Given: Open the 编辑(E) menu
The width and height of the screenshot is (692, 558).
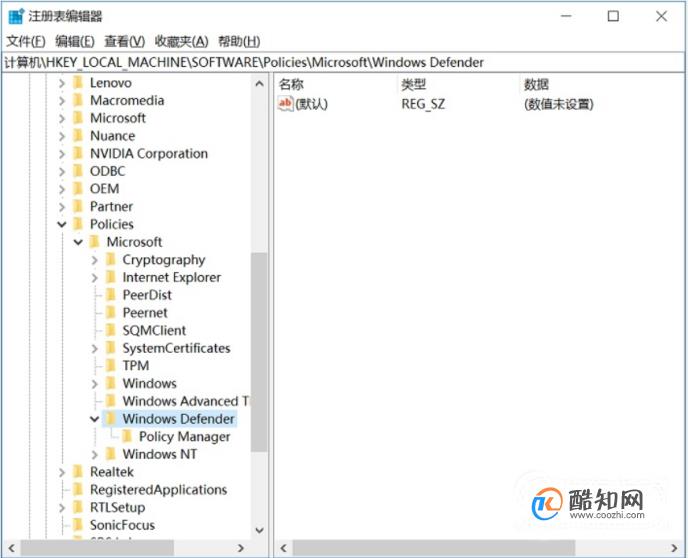Looking at the screenshot, I should click(75, 41).
